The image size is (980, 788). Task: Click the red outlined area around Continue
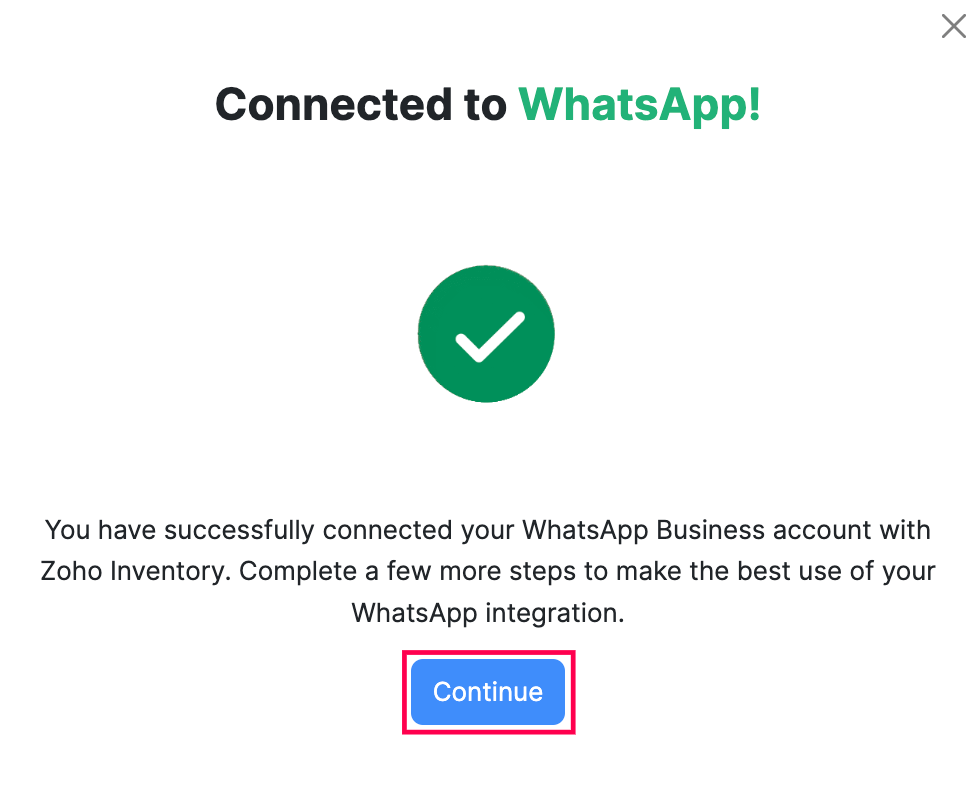pyautogui.click(x=488, y=692)
